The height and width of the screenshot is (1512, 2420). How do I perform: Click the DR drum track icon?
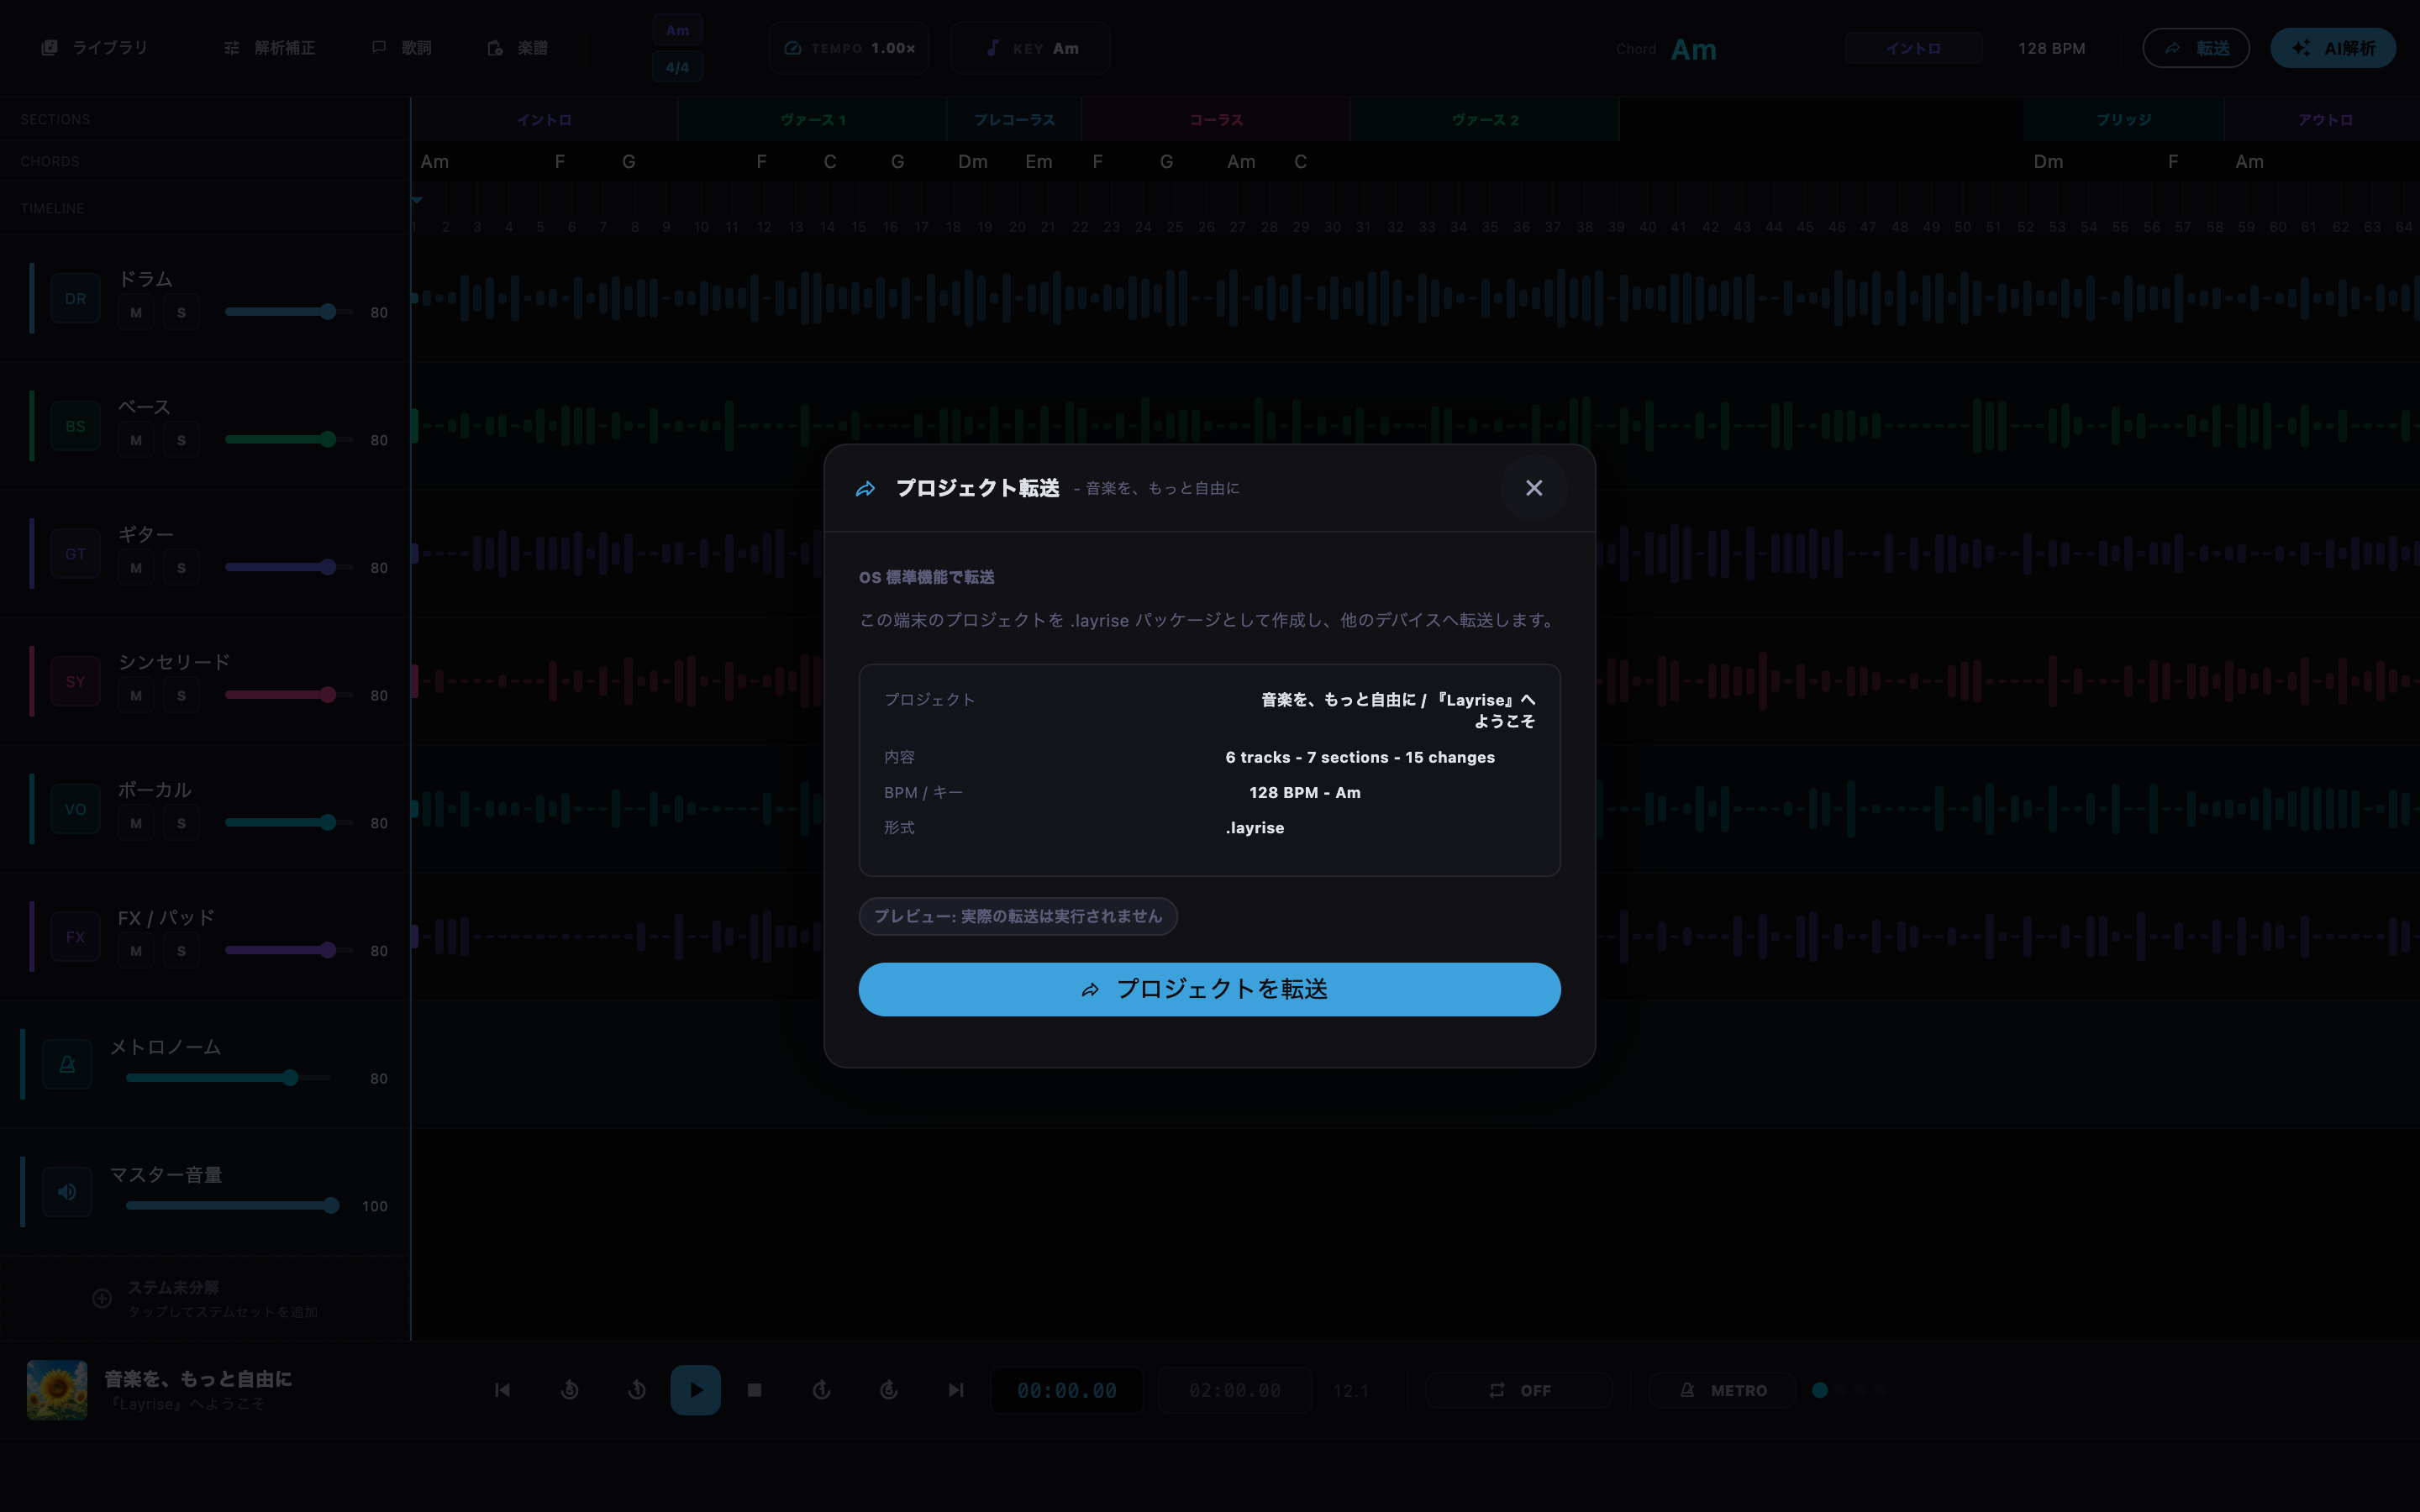[75, 298]
